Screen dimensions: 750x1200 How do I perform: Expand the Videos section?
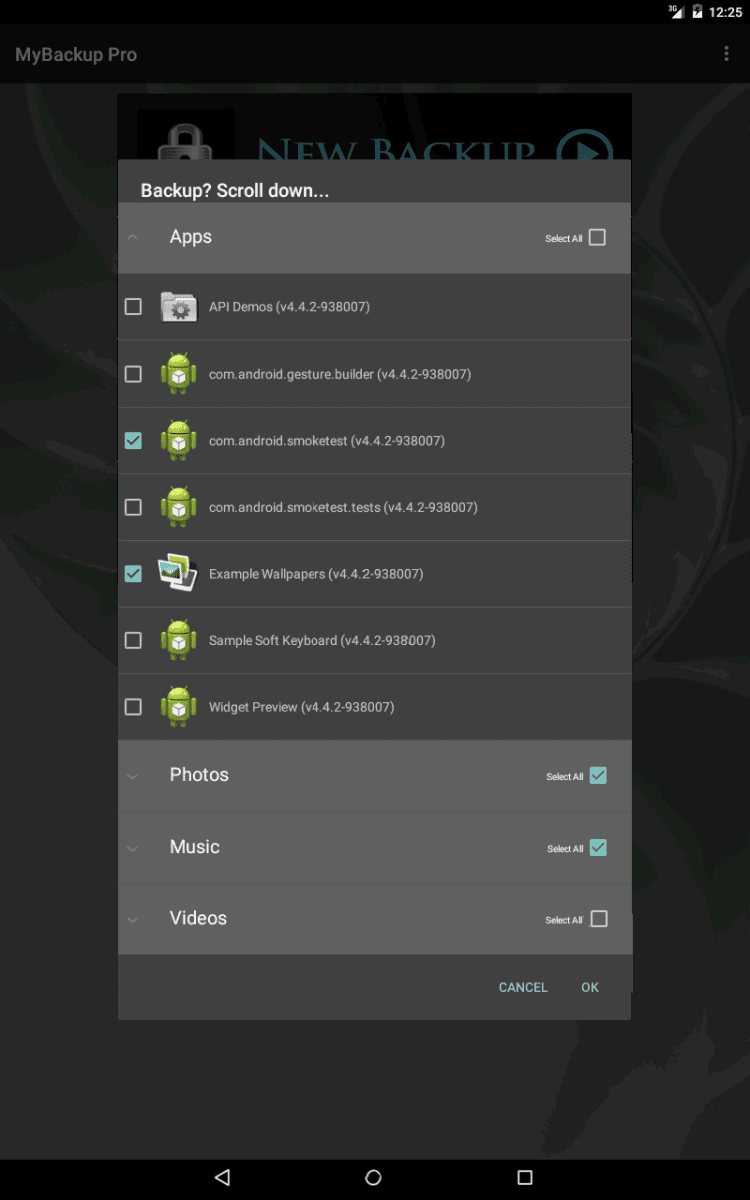pyautogui.click(x=133, y=919)
